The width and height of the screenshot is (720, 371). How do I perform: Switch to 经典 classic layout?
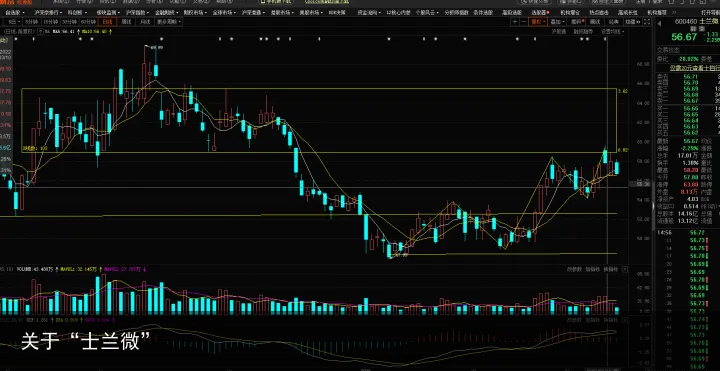pyautogui.click(x=614, y=22)
